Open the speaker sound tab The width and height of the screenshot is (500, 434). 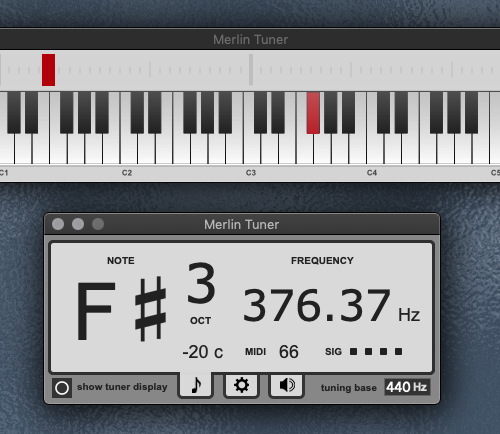287,385
